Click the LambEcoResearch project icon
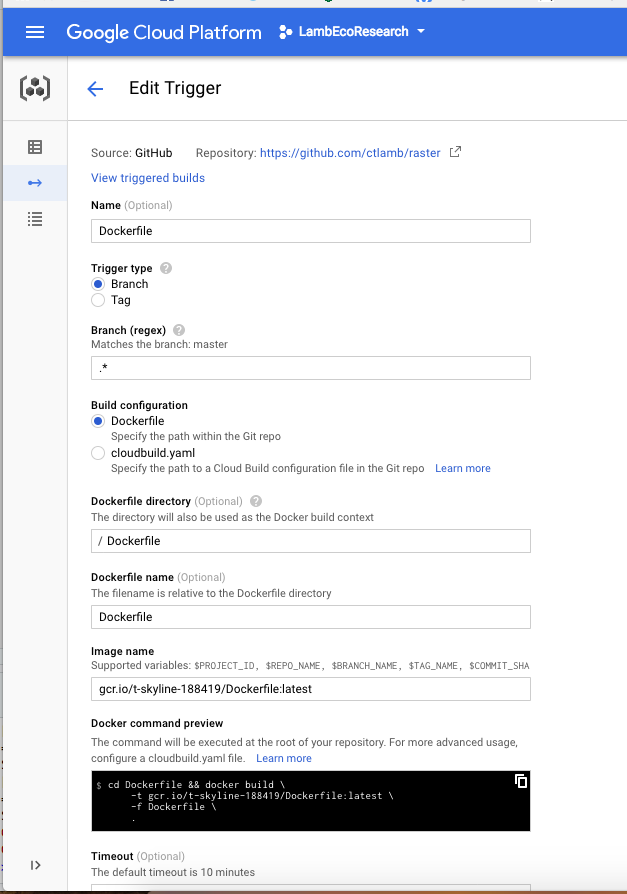 286,32
